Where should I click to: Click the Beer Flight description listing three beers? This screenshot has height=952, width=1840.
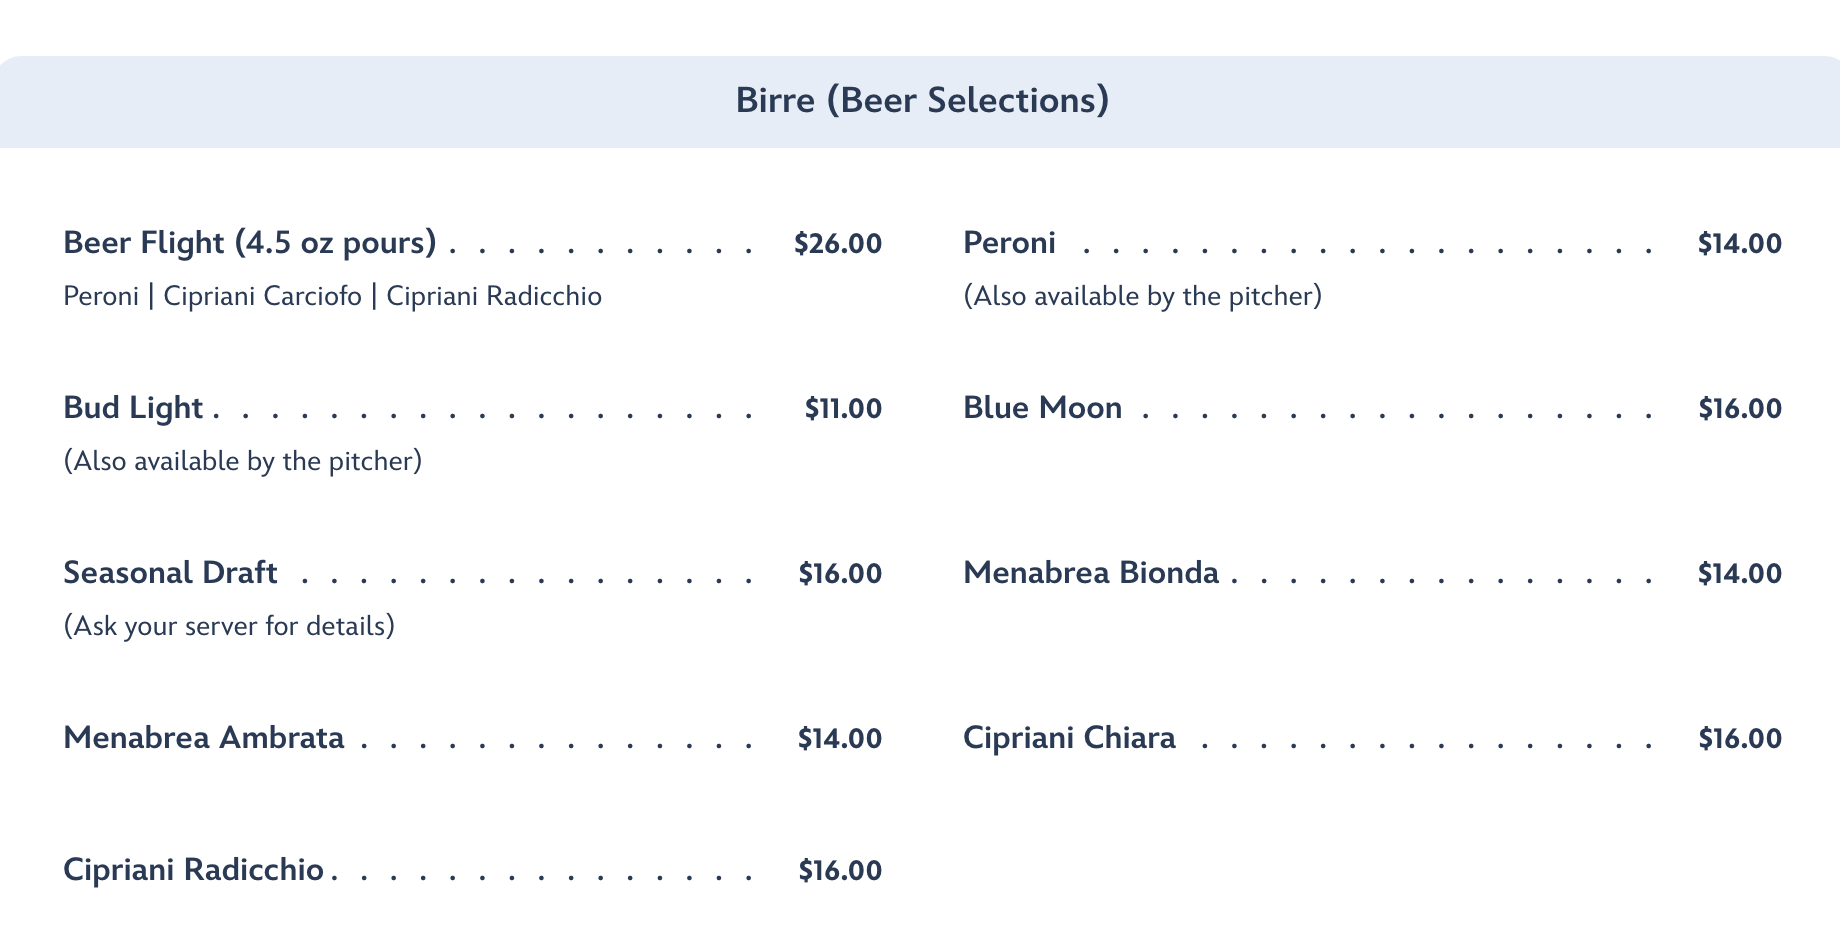tap(332, 297)
